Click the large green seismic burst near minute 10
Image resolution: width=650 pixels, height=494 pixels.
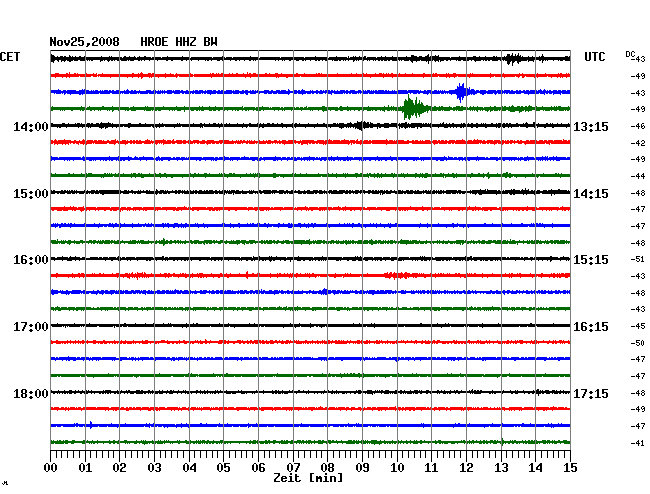point(415,108)
